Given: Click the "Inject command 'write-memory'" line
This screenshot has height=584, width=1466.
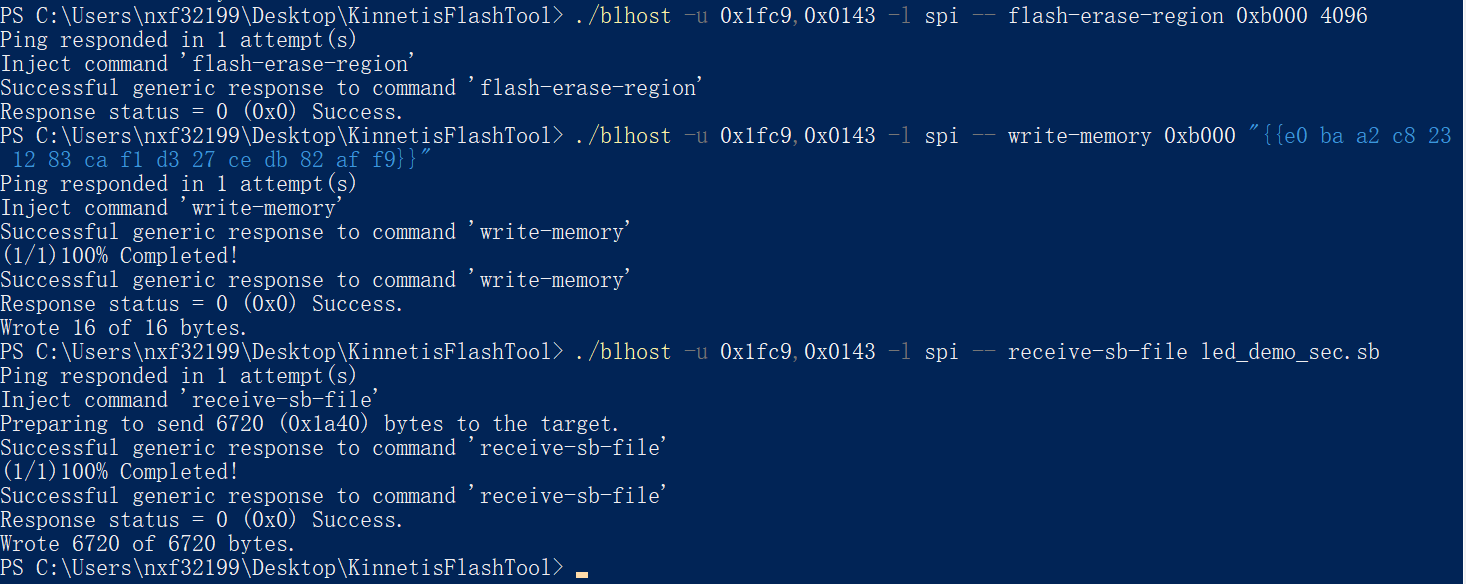Looking at the screenshot, I should click(172, 208).
